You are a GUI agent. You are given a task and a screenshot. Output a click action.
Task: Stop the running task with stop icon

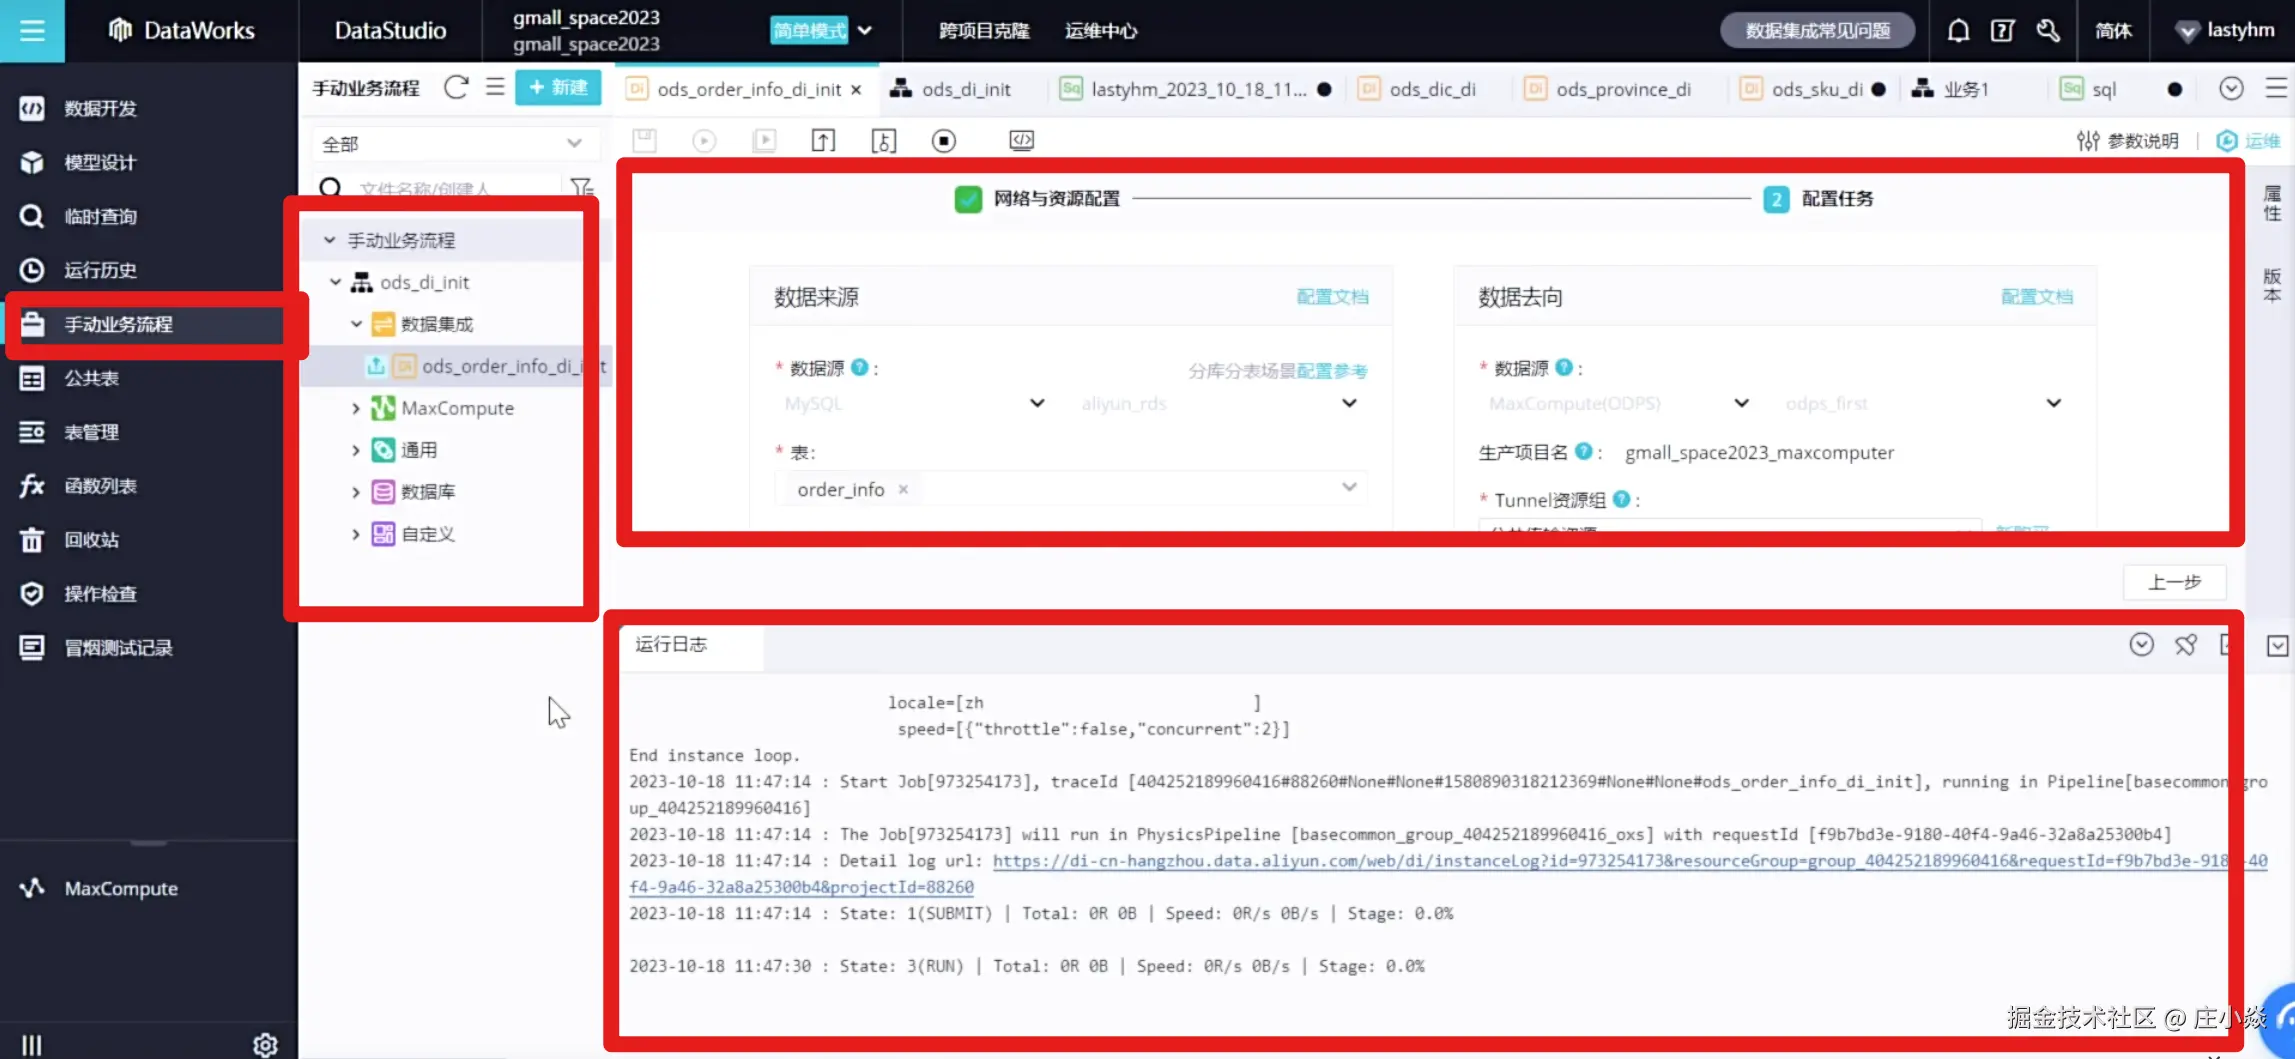944,141
